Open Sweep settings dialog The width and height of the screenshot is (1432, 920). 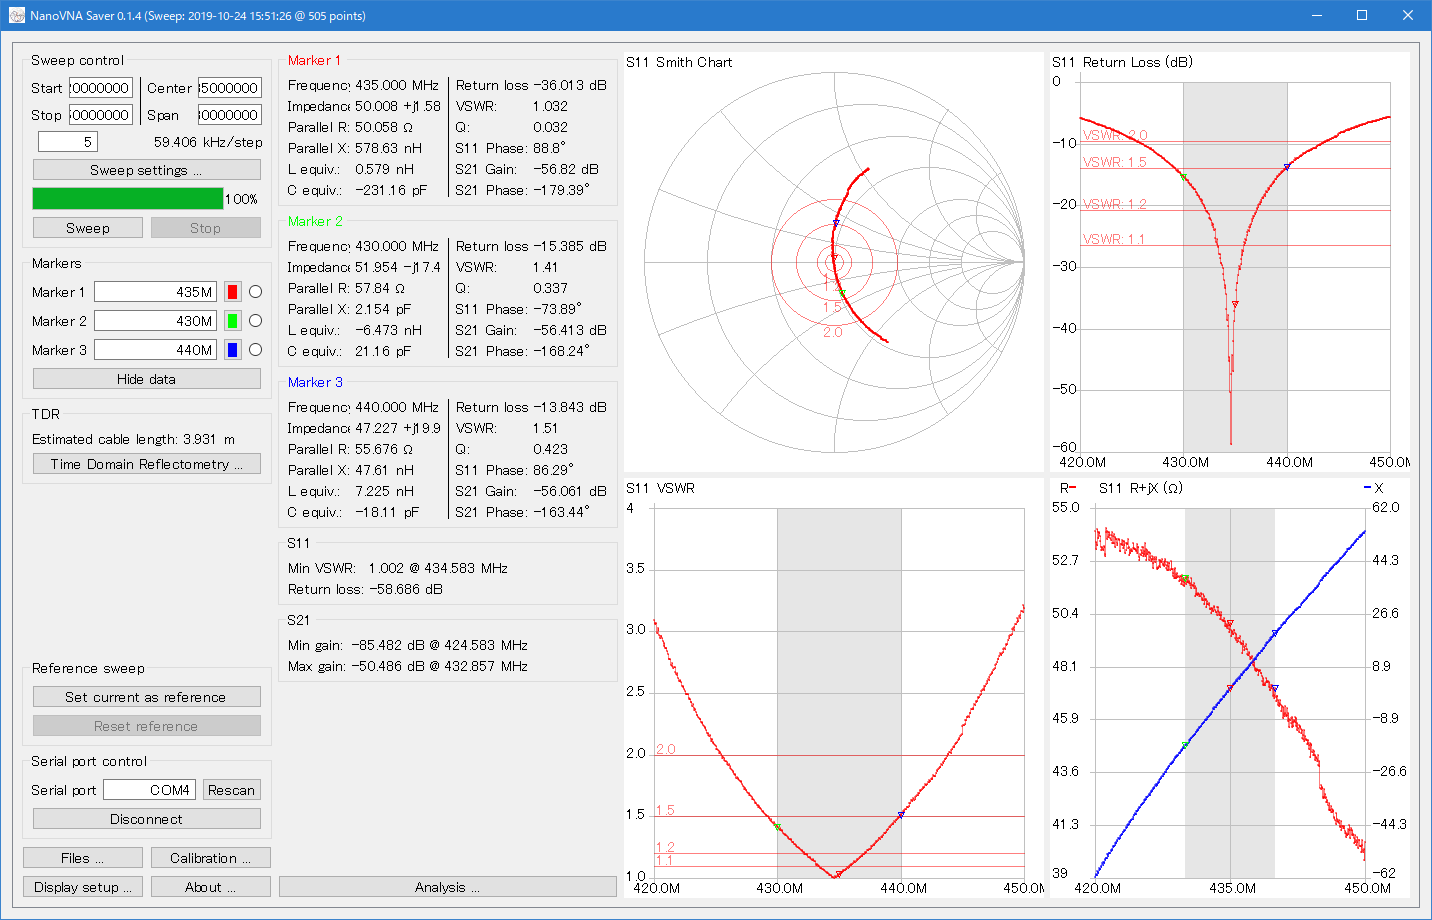[x=146, y=170]
